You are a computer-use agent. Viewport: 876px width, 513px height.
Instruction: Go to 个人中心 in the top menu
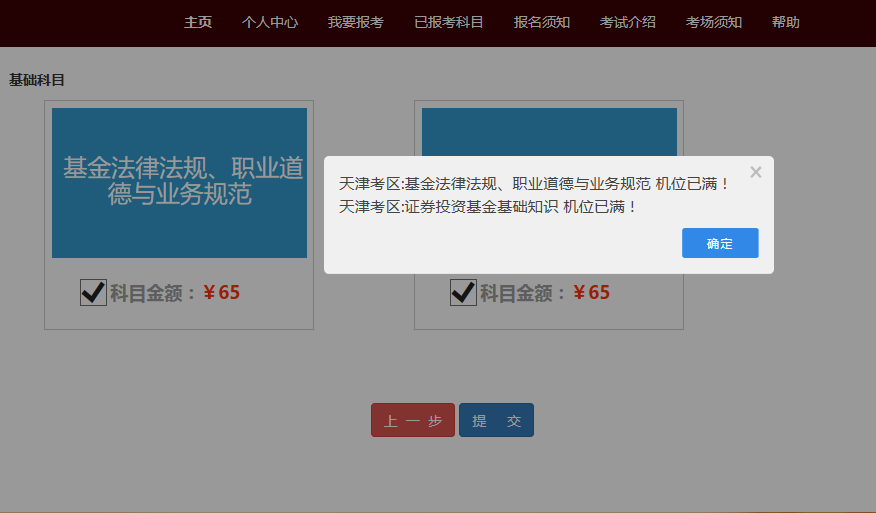pos(270,22)
